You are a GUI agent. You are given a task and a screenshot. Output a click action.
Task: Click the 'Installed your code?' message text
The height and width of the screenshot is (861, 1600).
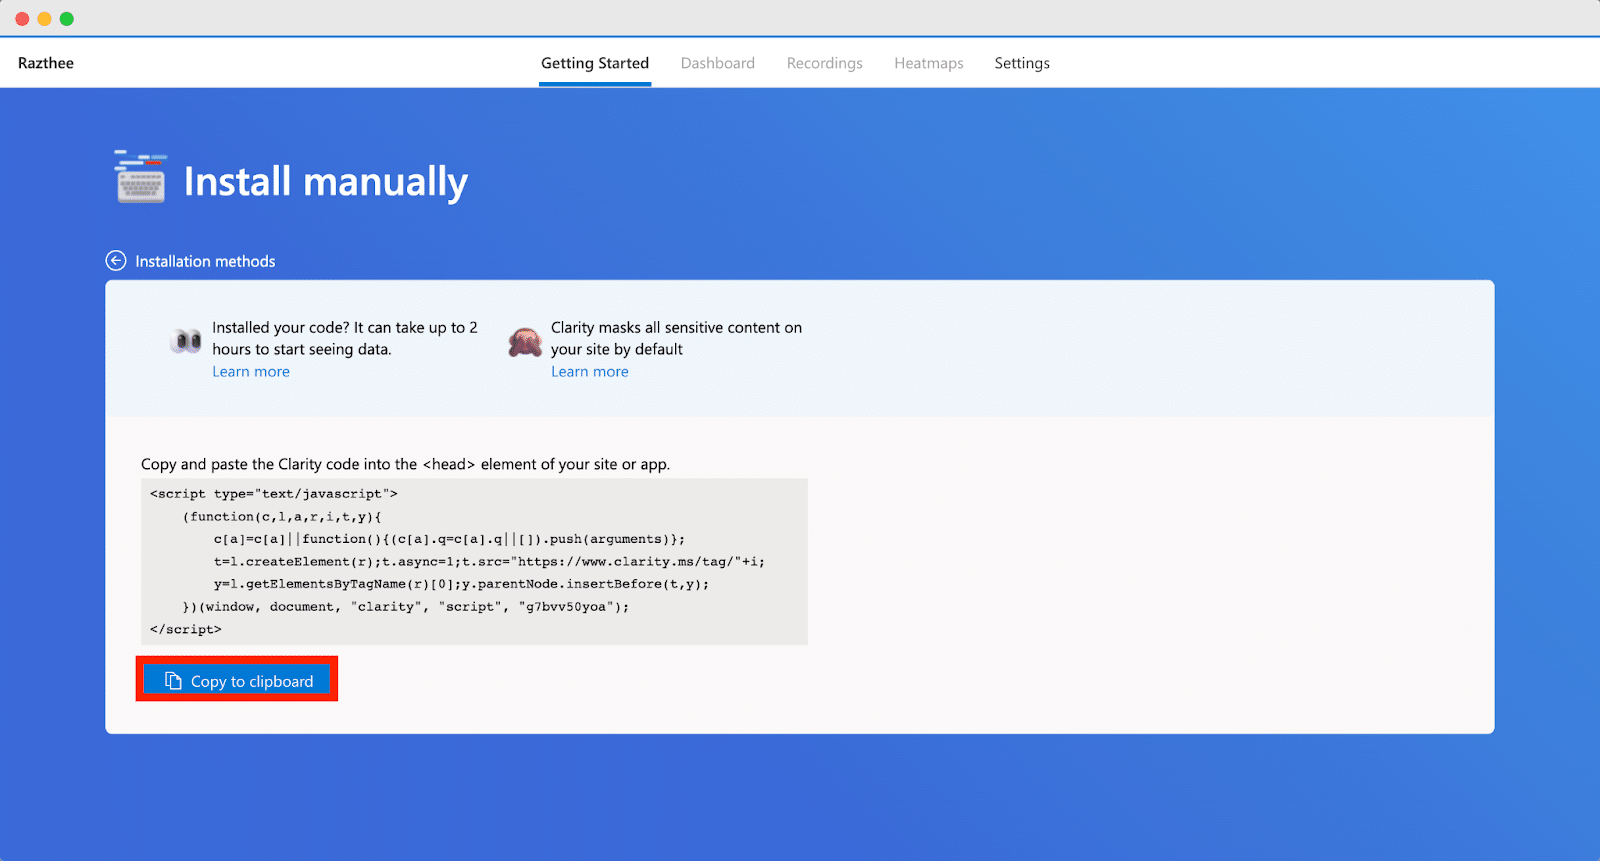pos(345,338)
